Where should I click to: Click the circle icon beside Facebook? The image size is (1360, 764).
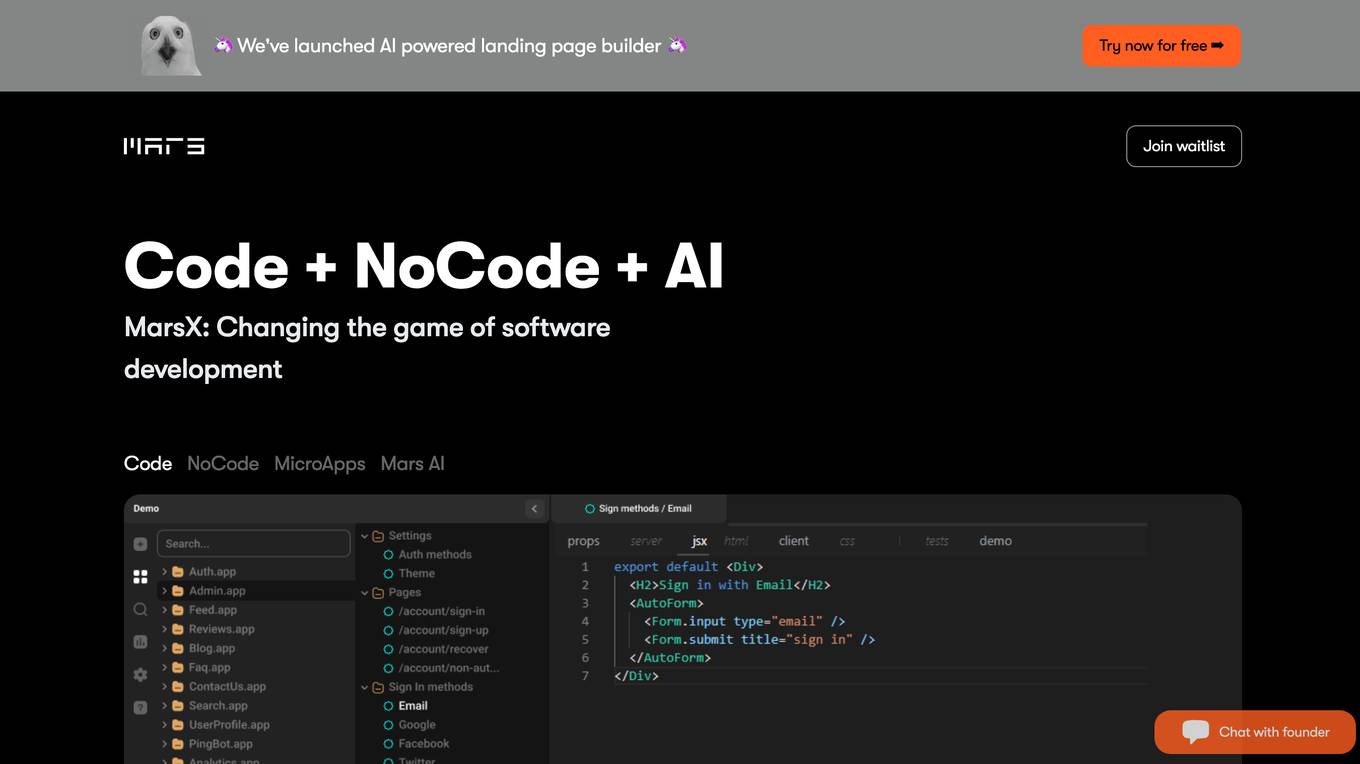coord(389,744)
